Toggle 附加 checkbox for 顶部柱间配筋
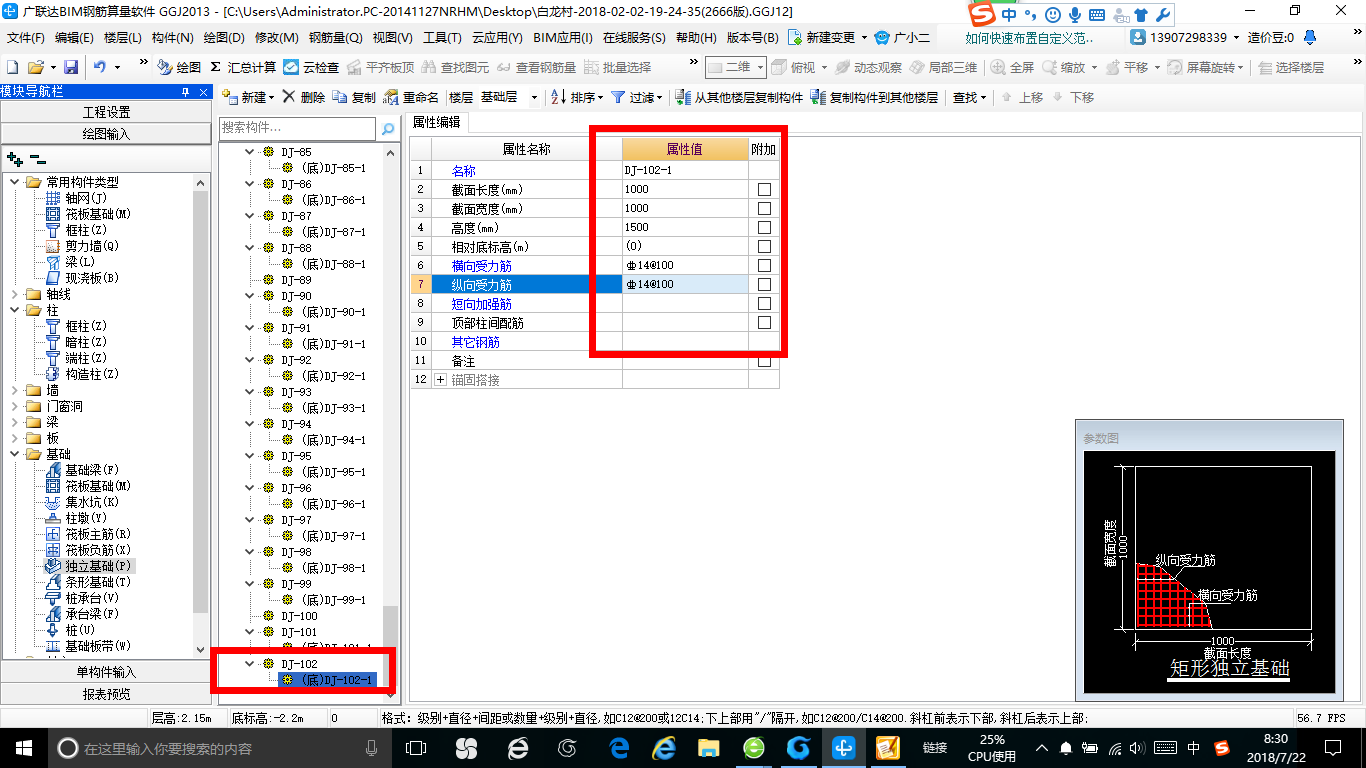1366x768 pixels. (x=764, y=322)
